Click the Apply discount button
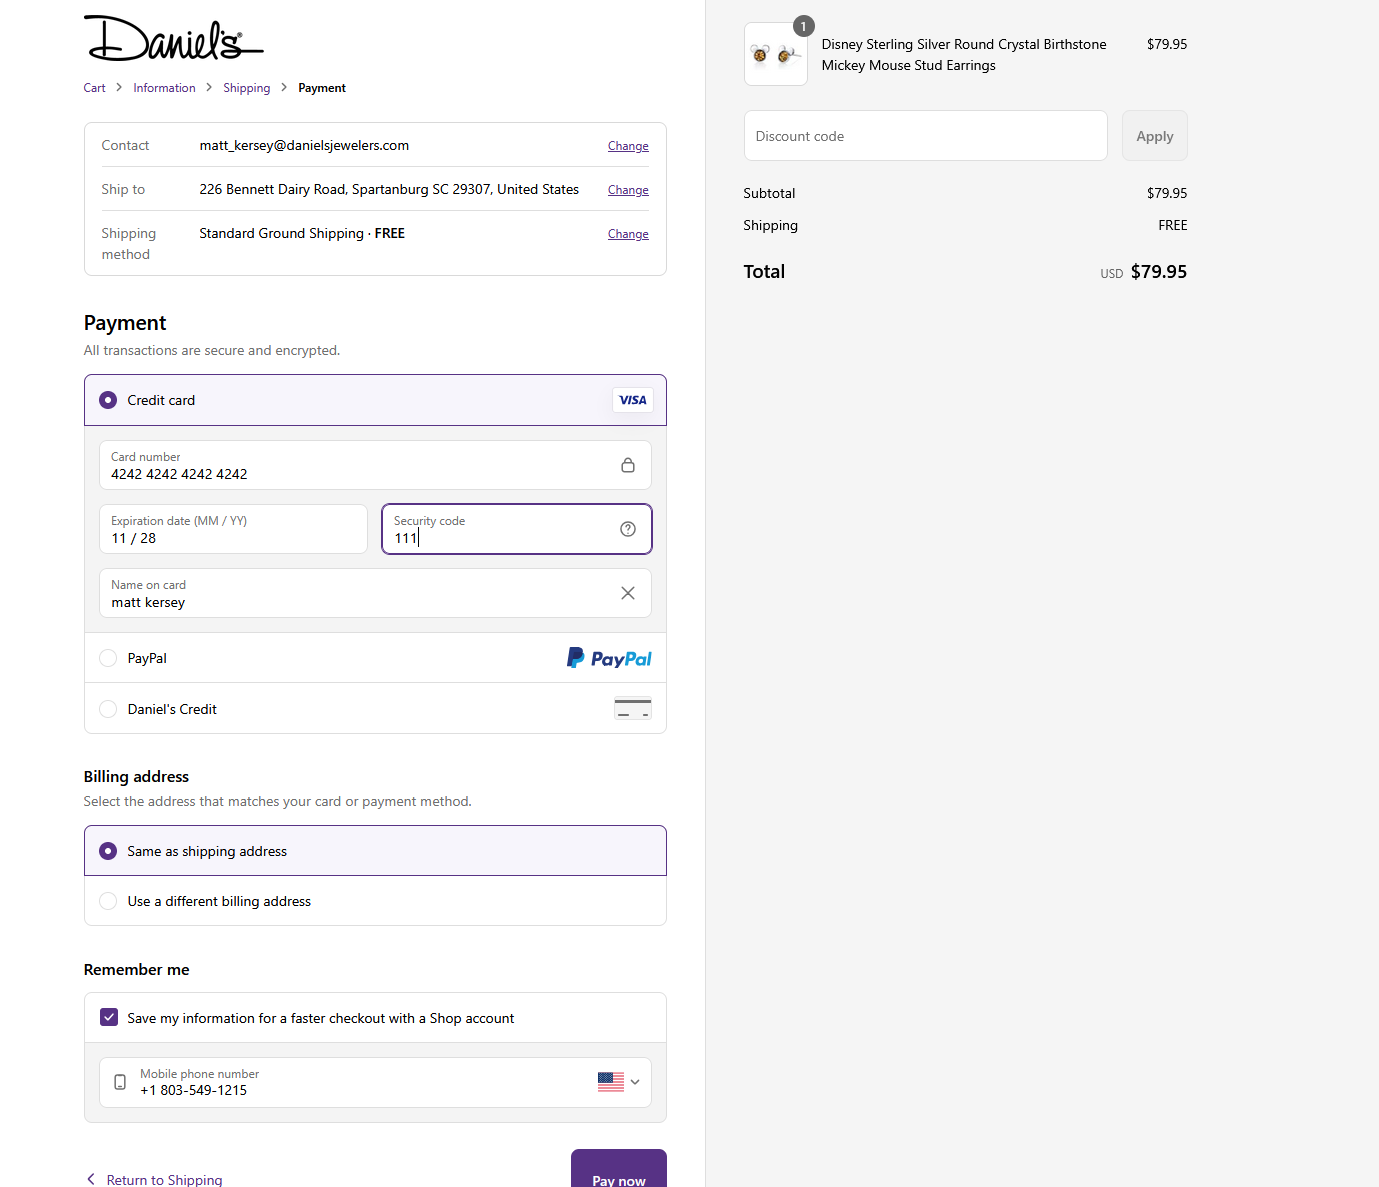This screenshot has width=1379, height=1187. pos(1155,136)
